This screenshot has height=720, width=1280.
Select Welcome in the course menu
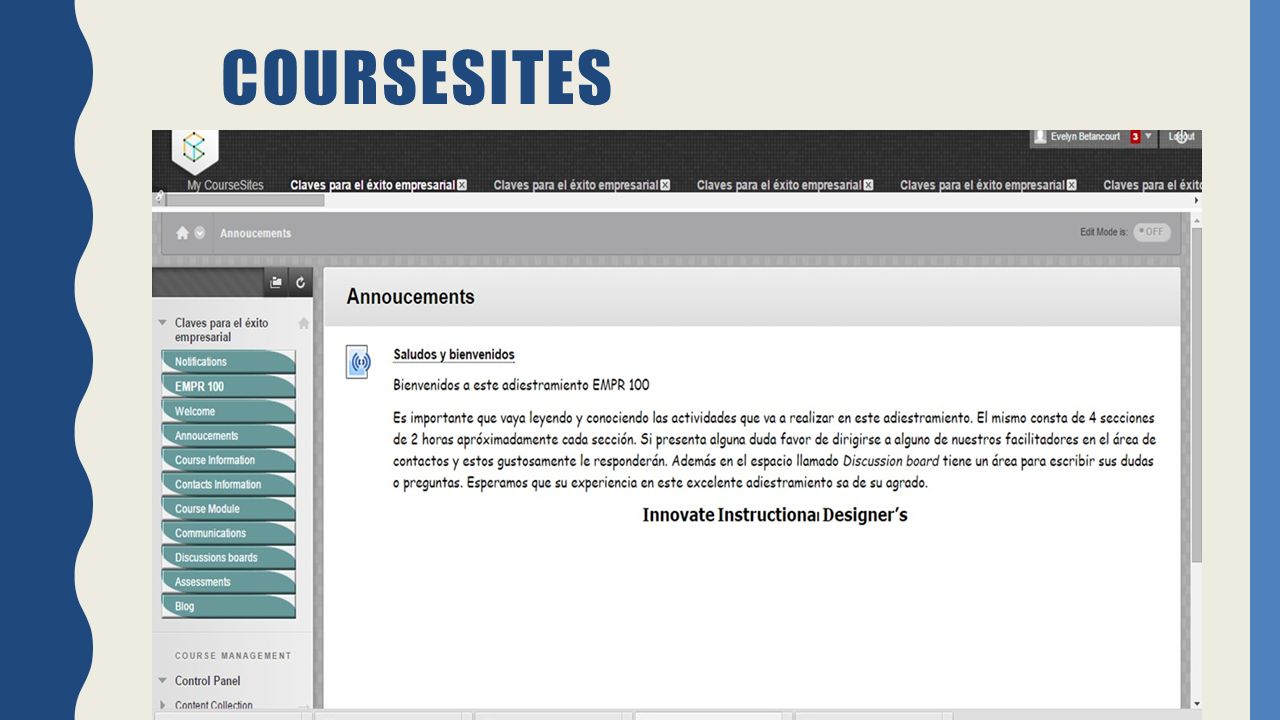[228, 411]
